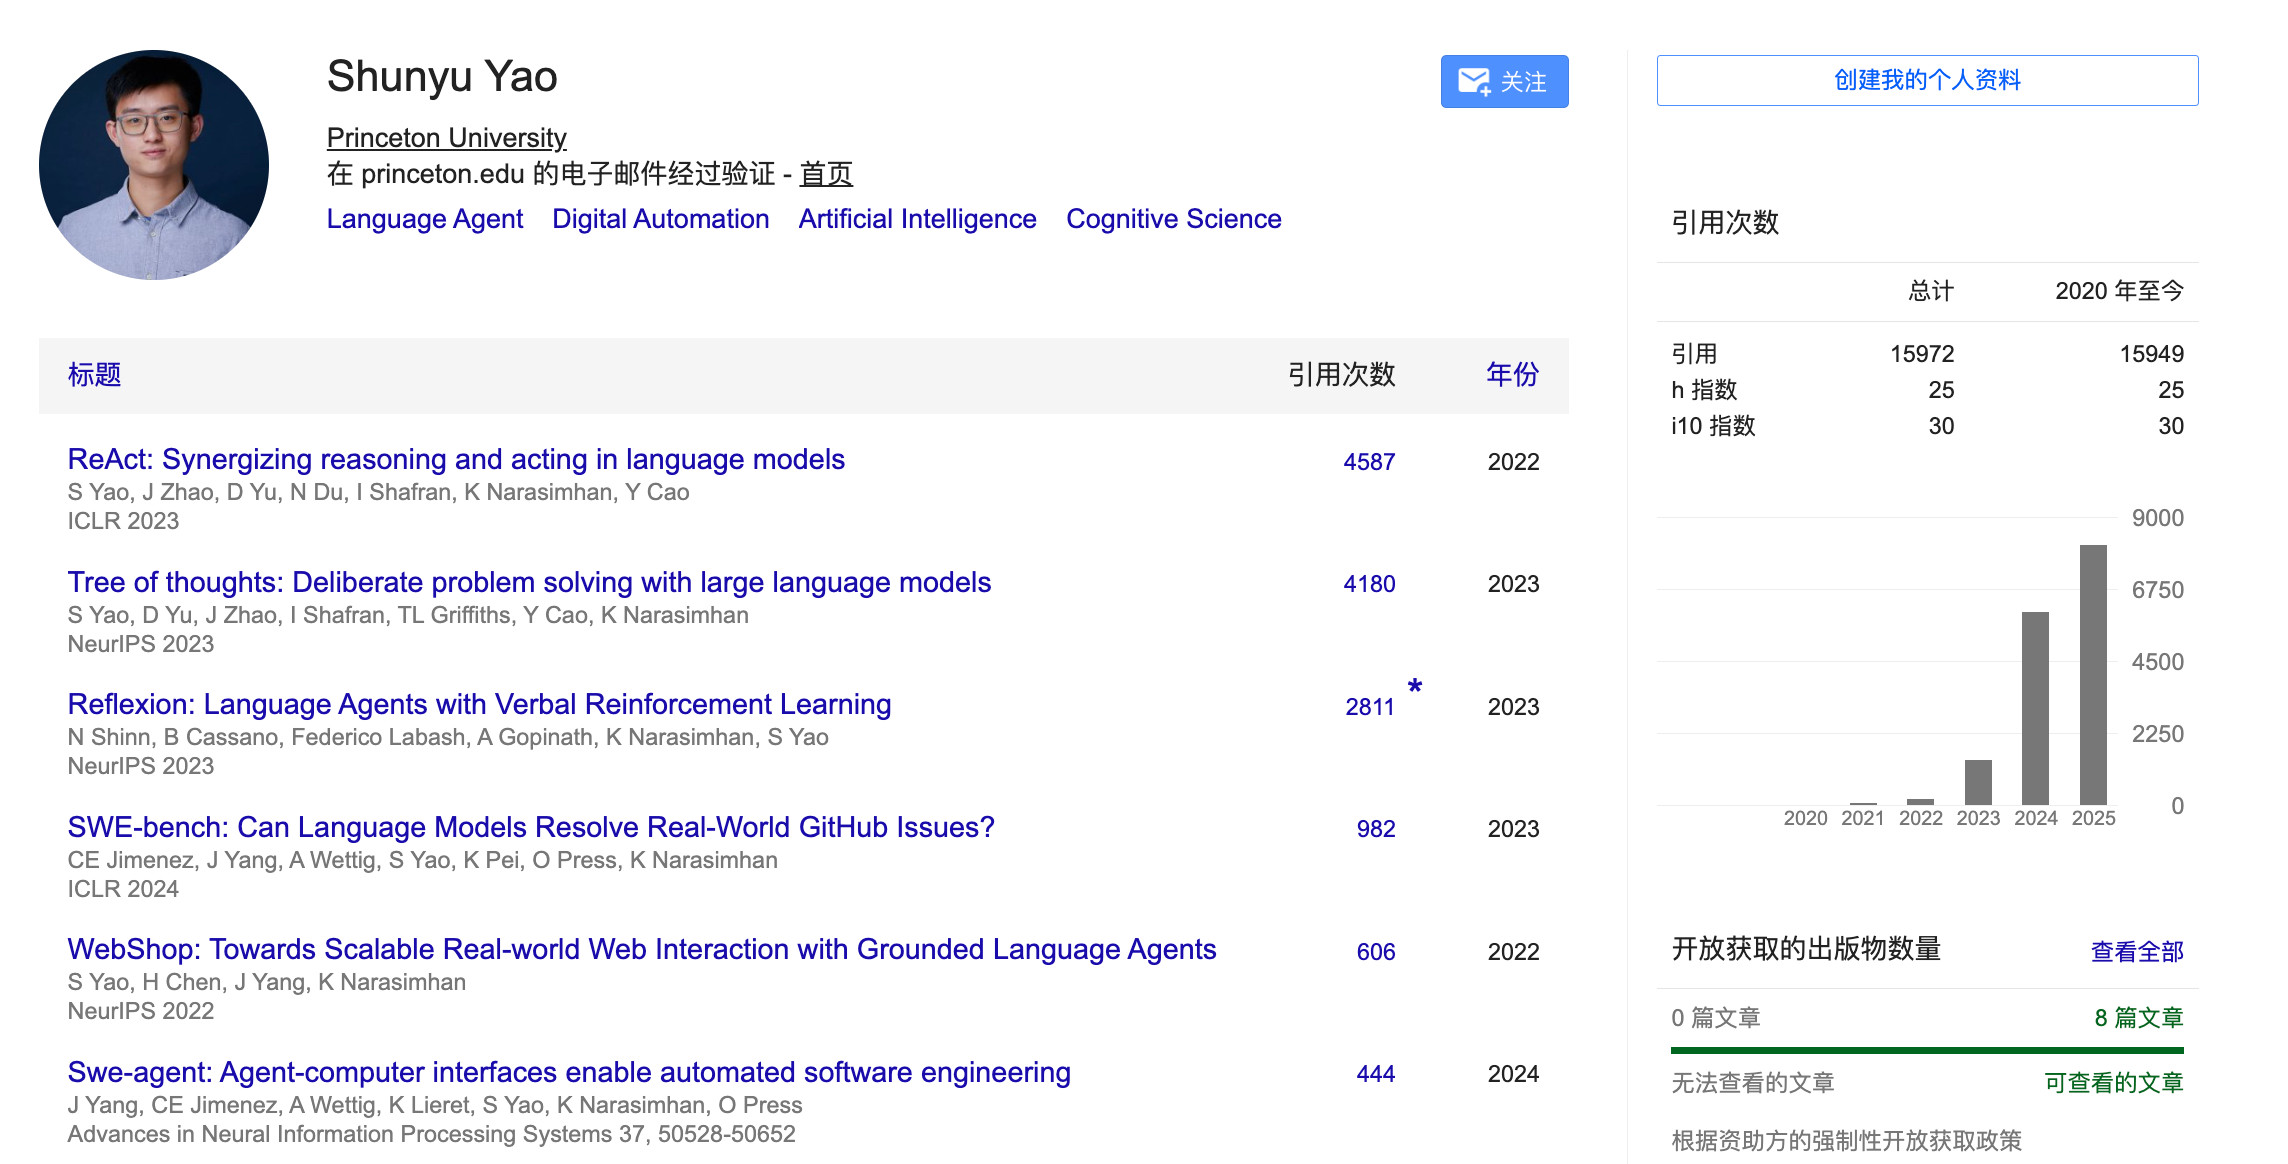Click 创建我的个人资料 button
This screenshot has height=1164, width=2288.
coord(1926,80)
